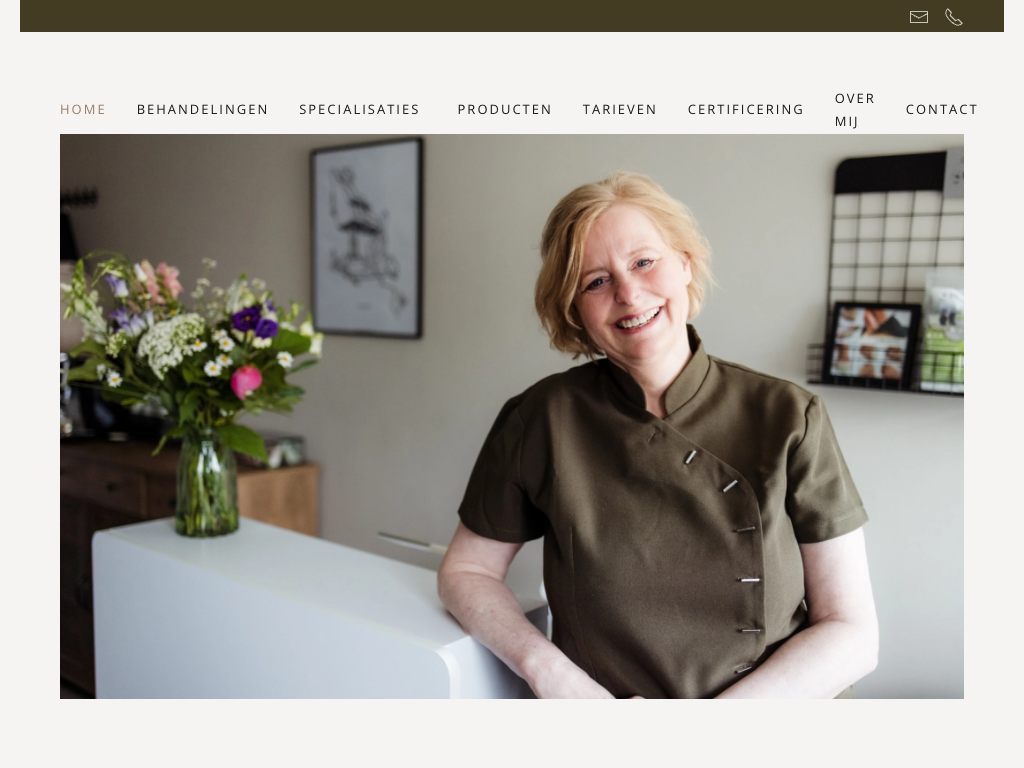The height and width of the screenshot is (768, 1024).
Task: Click the hero photo of the smiling woman
Action: (512, 416)
